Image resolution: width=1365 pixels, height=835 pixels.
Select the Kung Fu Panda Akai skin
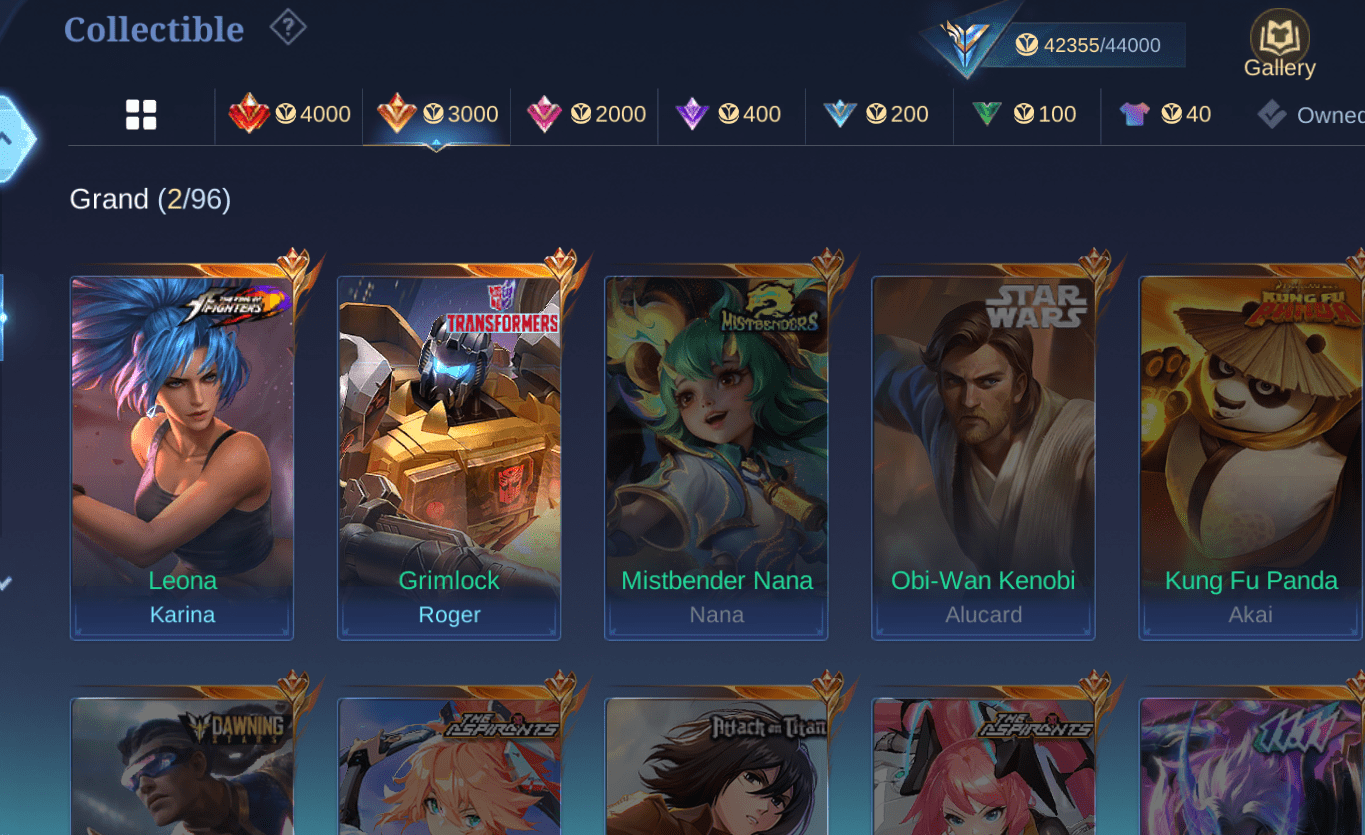point(1251,458)
